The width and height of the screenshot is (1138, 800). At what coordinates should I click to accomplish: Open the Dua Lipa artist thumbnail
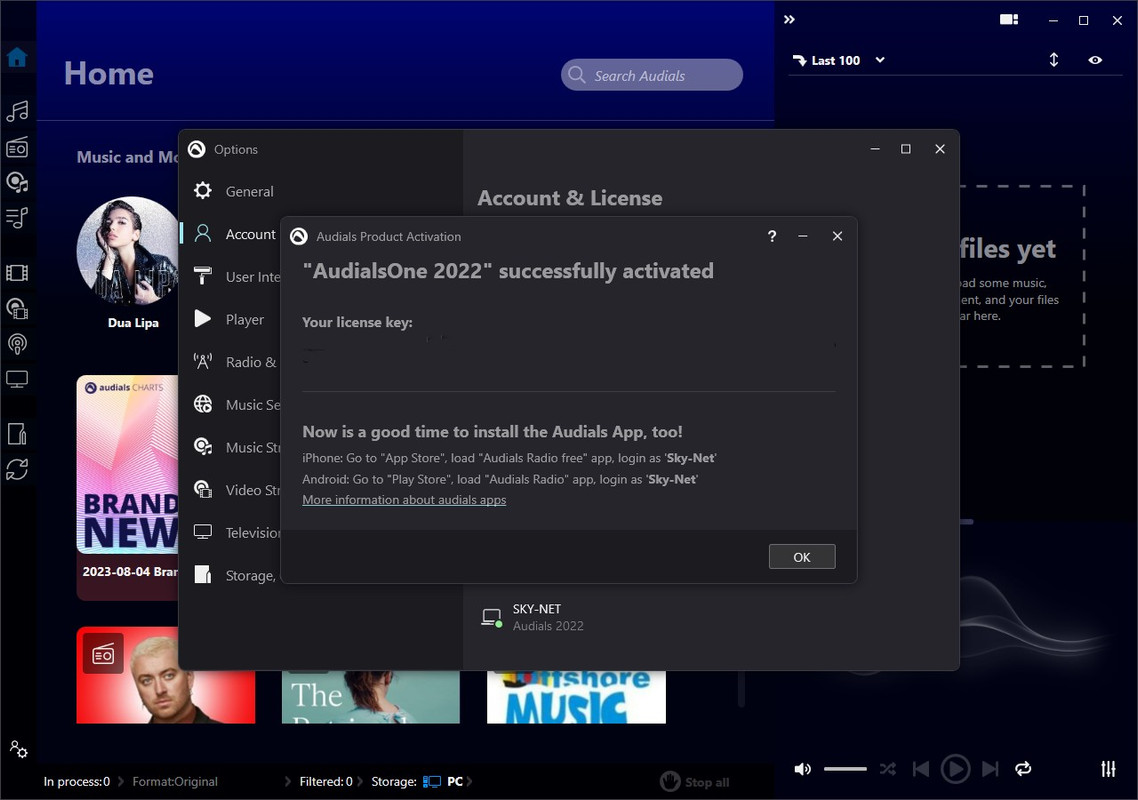click(x=128, y=250)
